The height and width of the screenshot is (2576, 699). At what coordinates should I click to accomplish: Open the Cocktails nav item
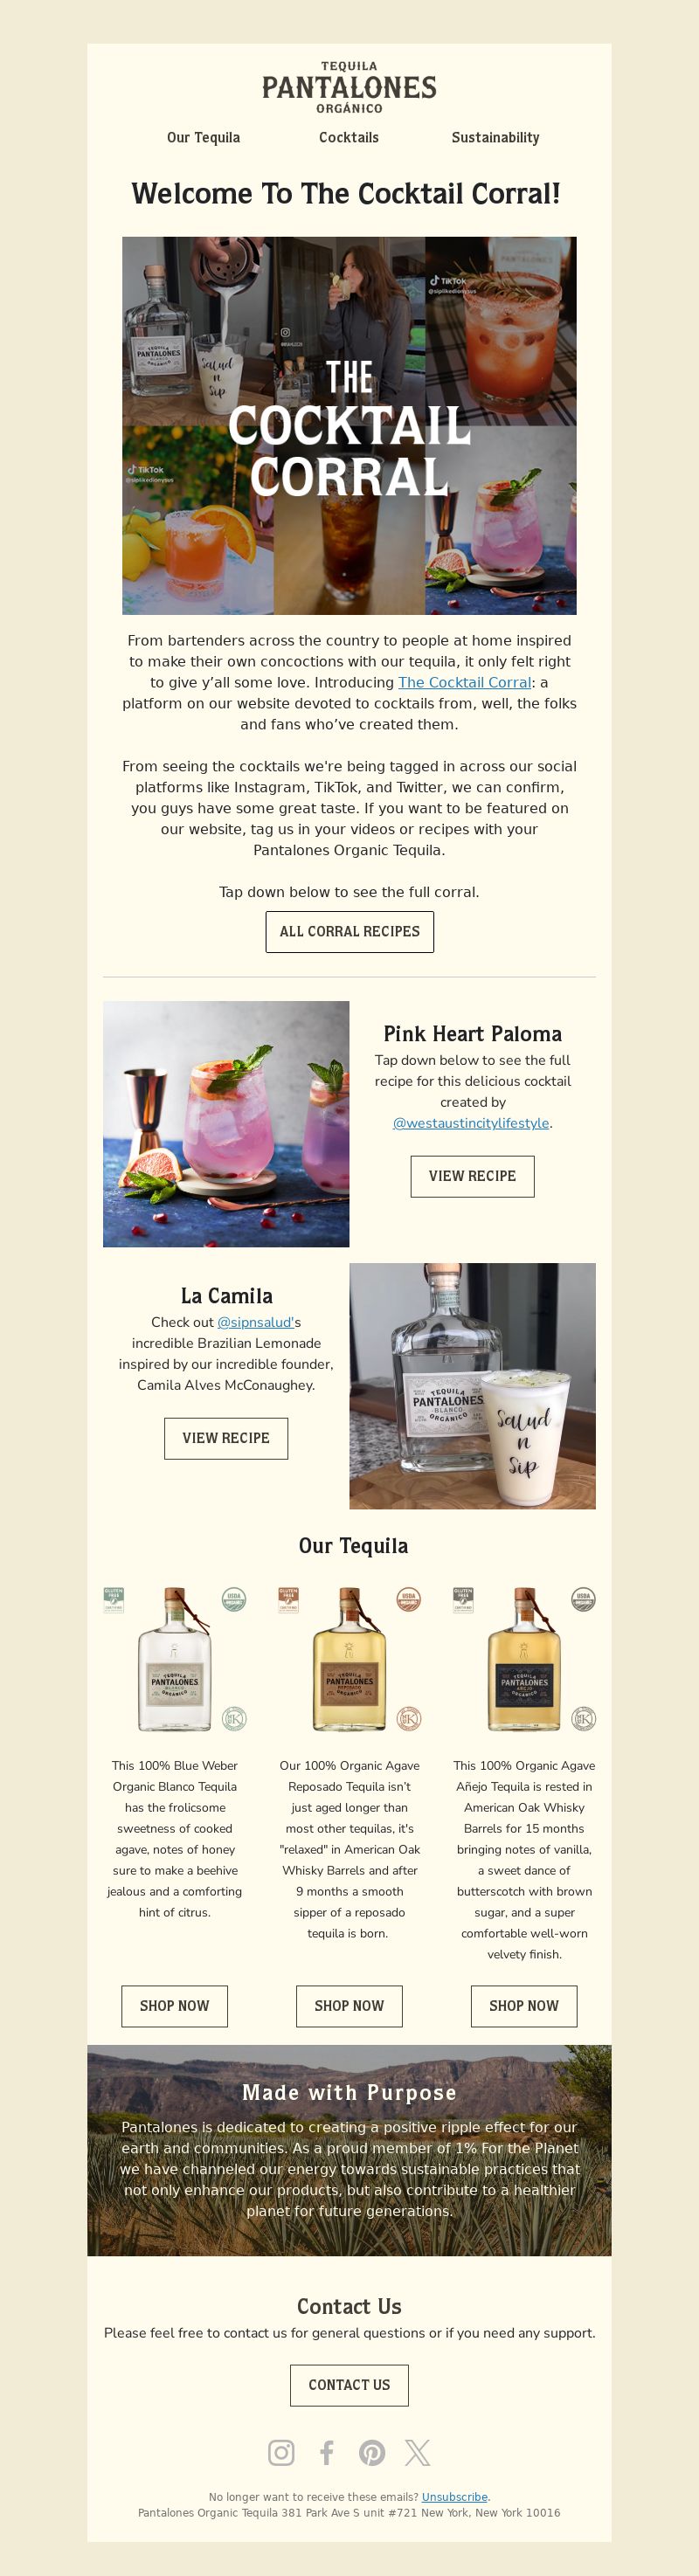[x=349, y=137]
